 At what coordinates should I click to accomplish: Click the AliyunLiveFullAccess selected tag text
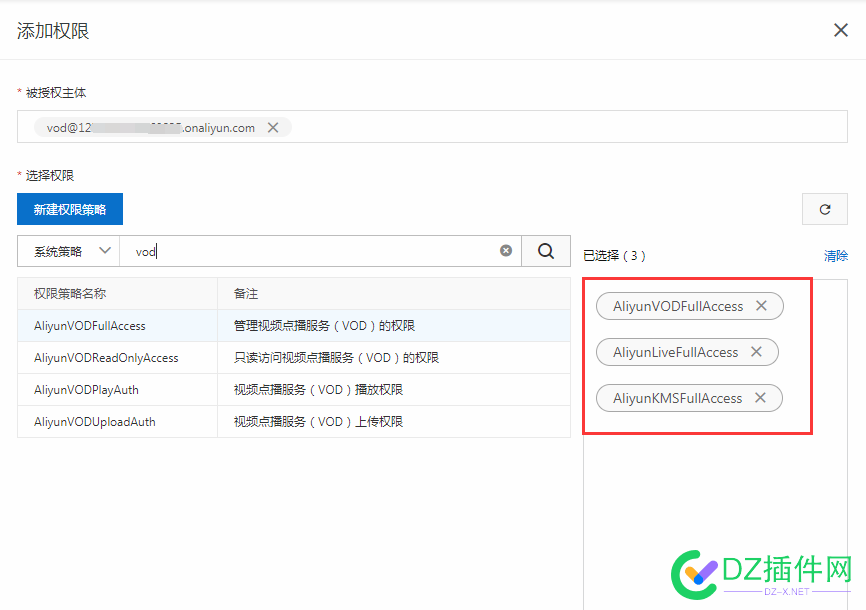675,352
